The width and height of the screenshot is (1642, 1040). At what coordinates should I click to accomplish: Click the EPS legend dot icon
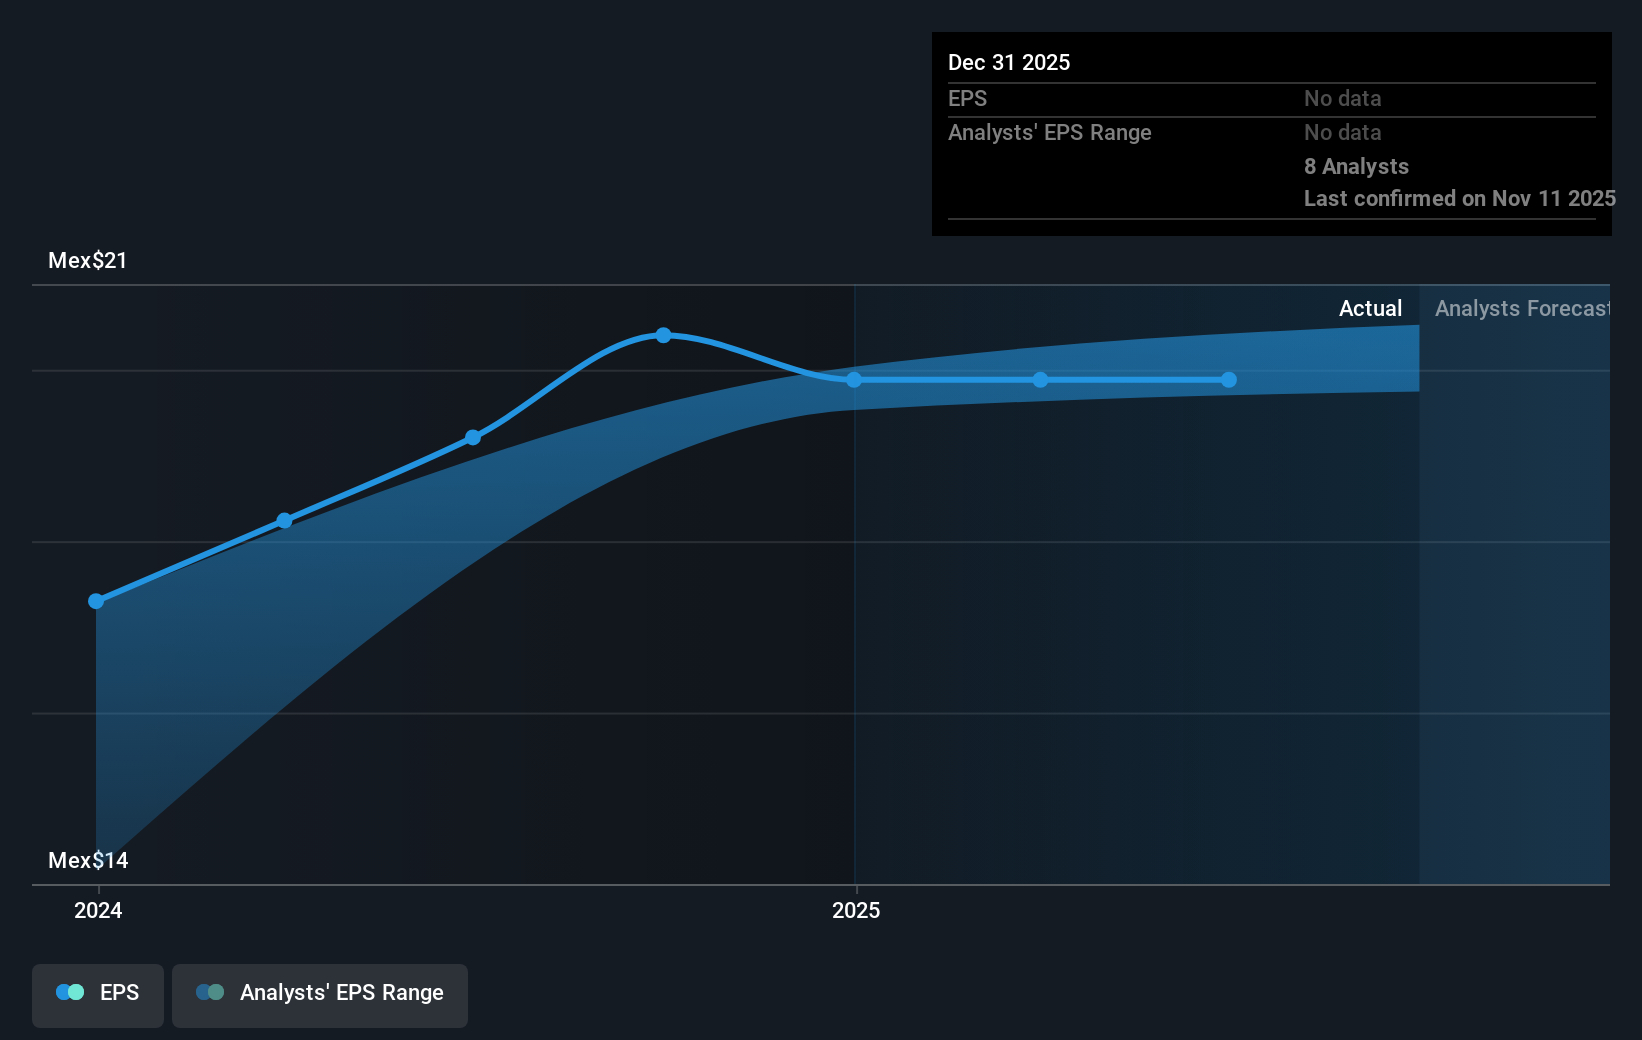pos(68,991)
